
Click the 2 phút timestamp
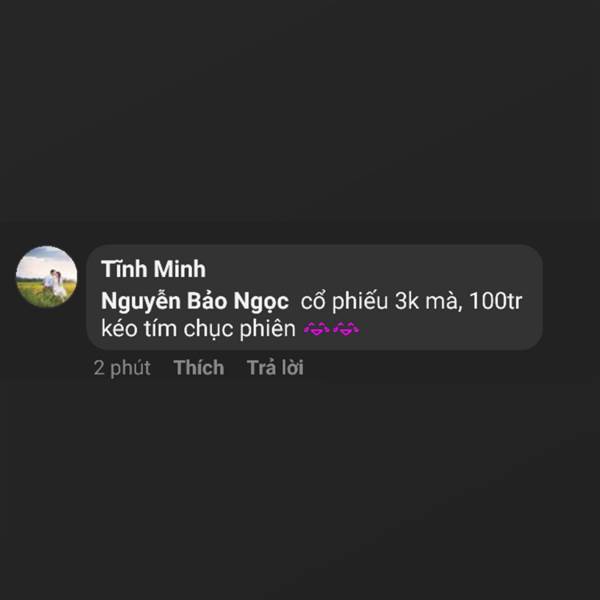click(x=122, y=368)
